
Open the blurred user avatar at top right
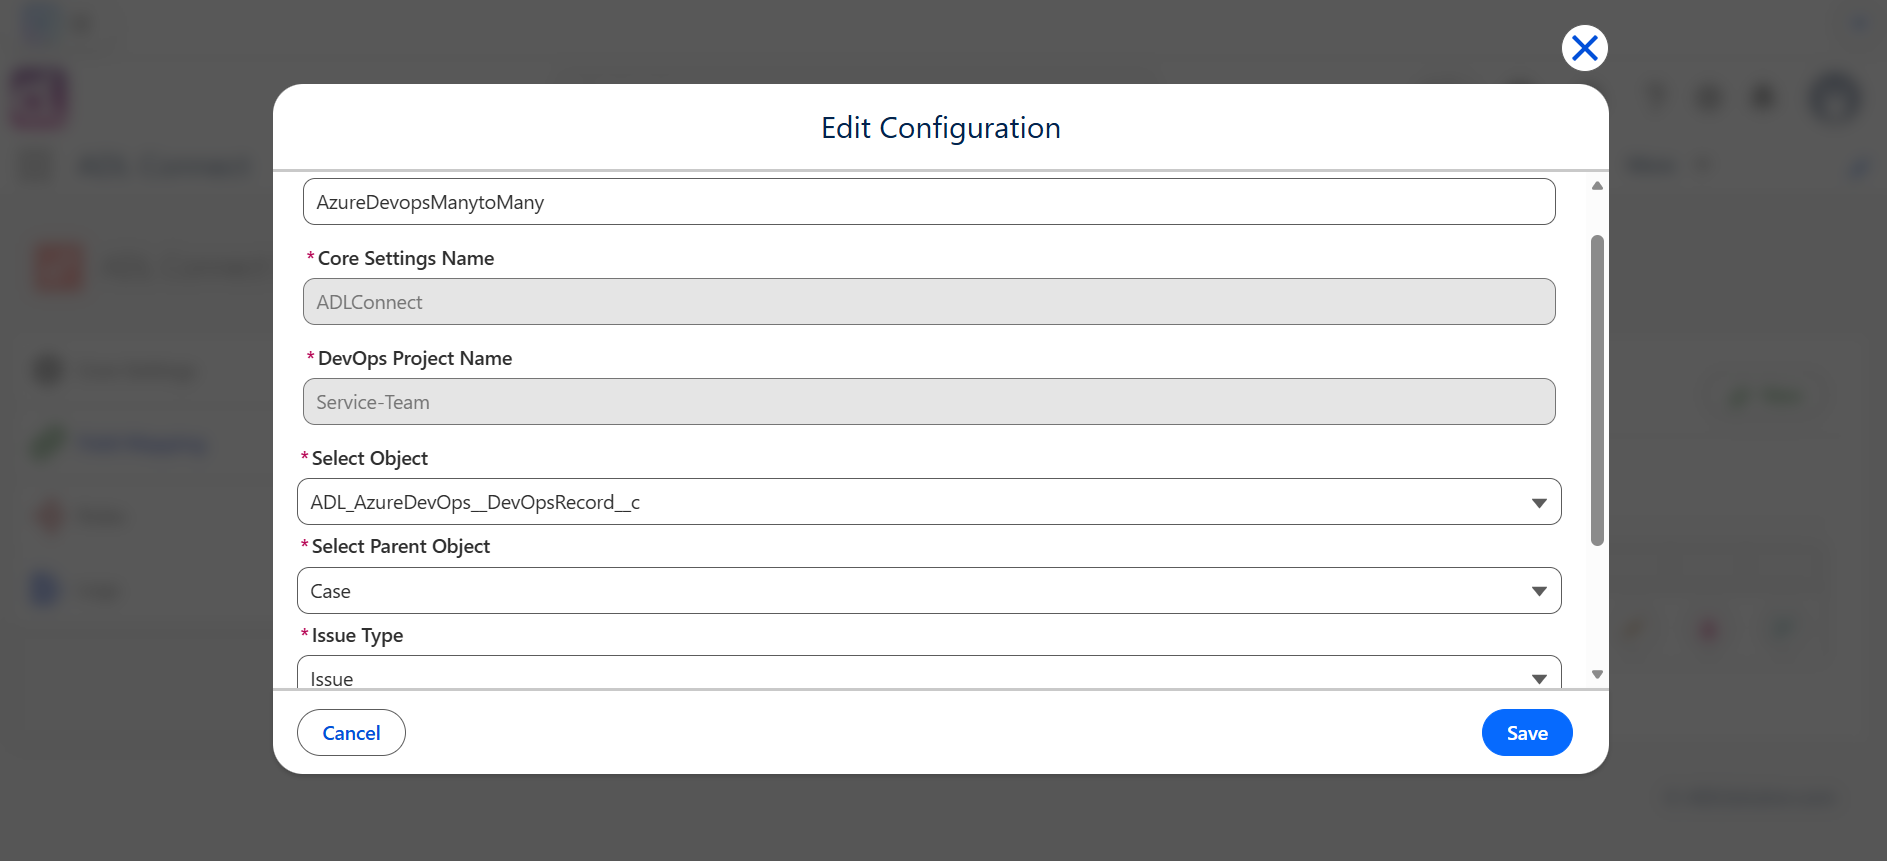point(1835,98)
